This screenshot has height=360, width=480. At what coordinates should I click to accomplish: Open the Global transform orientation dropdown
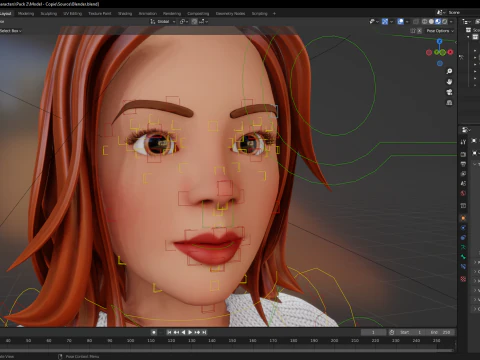pos(163,22)
